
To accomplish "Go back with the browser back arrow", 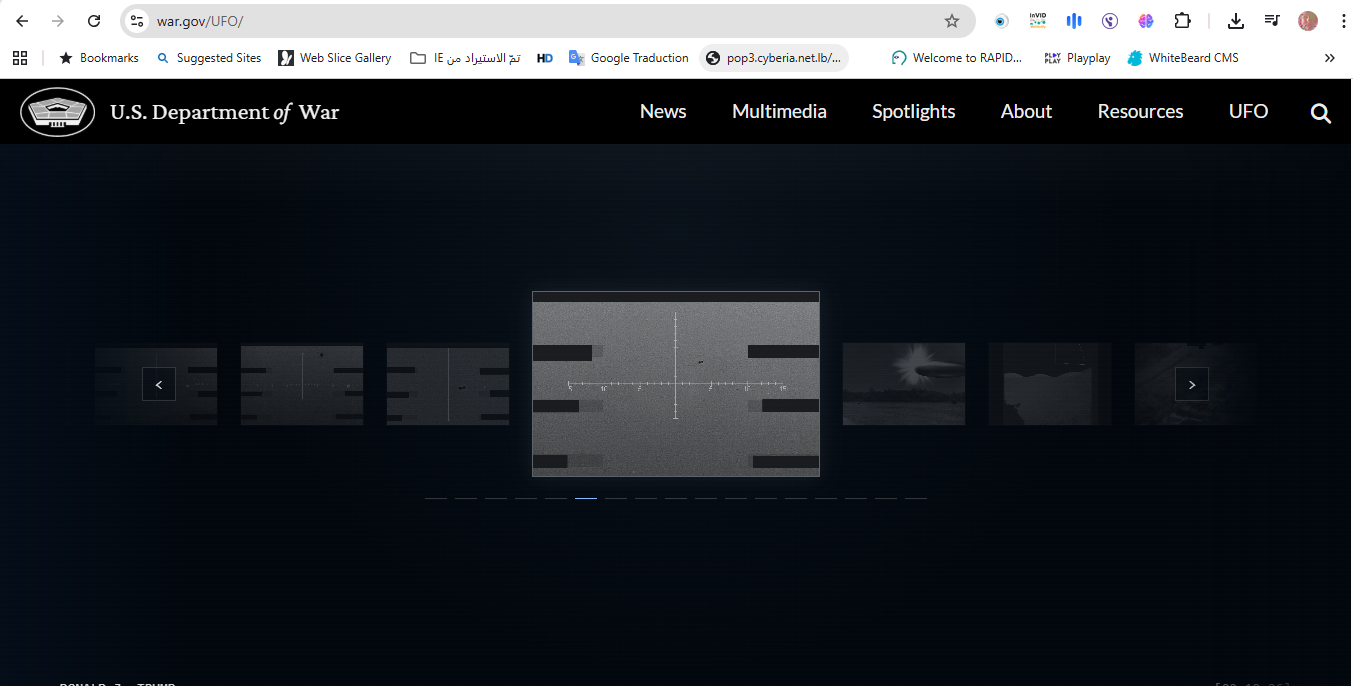I will click(x=22, y=21).
